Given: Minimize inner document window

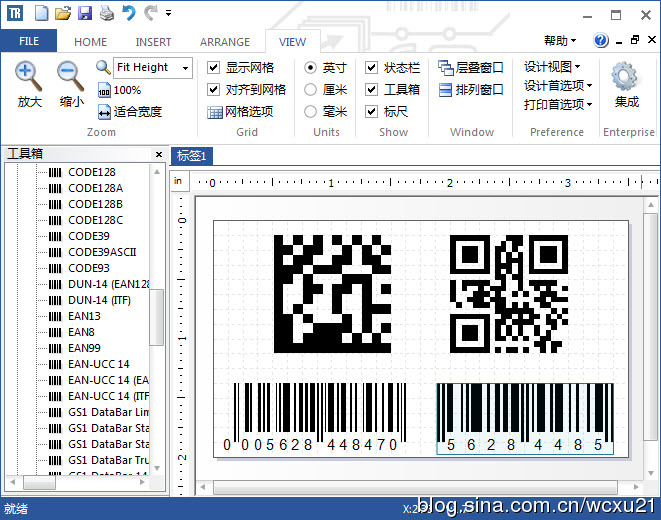Looking at the screenshot, I should click(619, 41).
